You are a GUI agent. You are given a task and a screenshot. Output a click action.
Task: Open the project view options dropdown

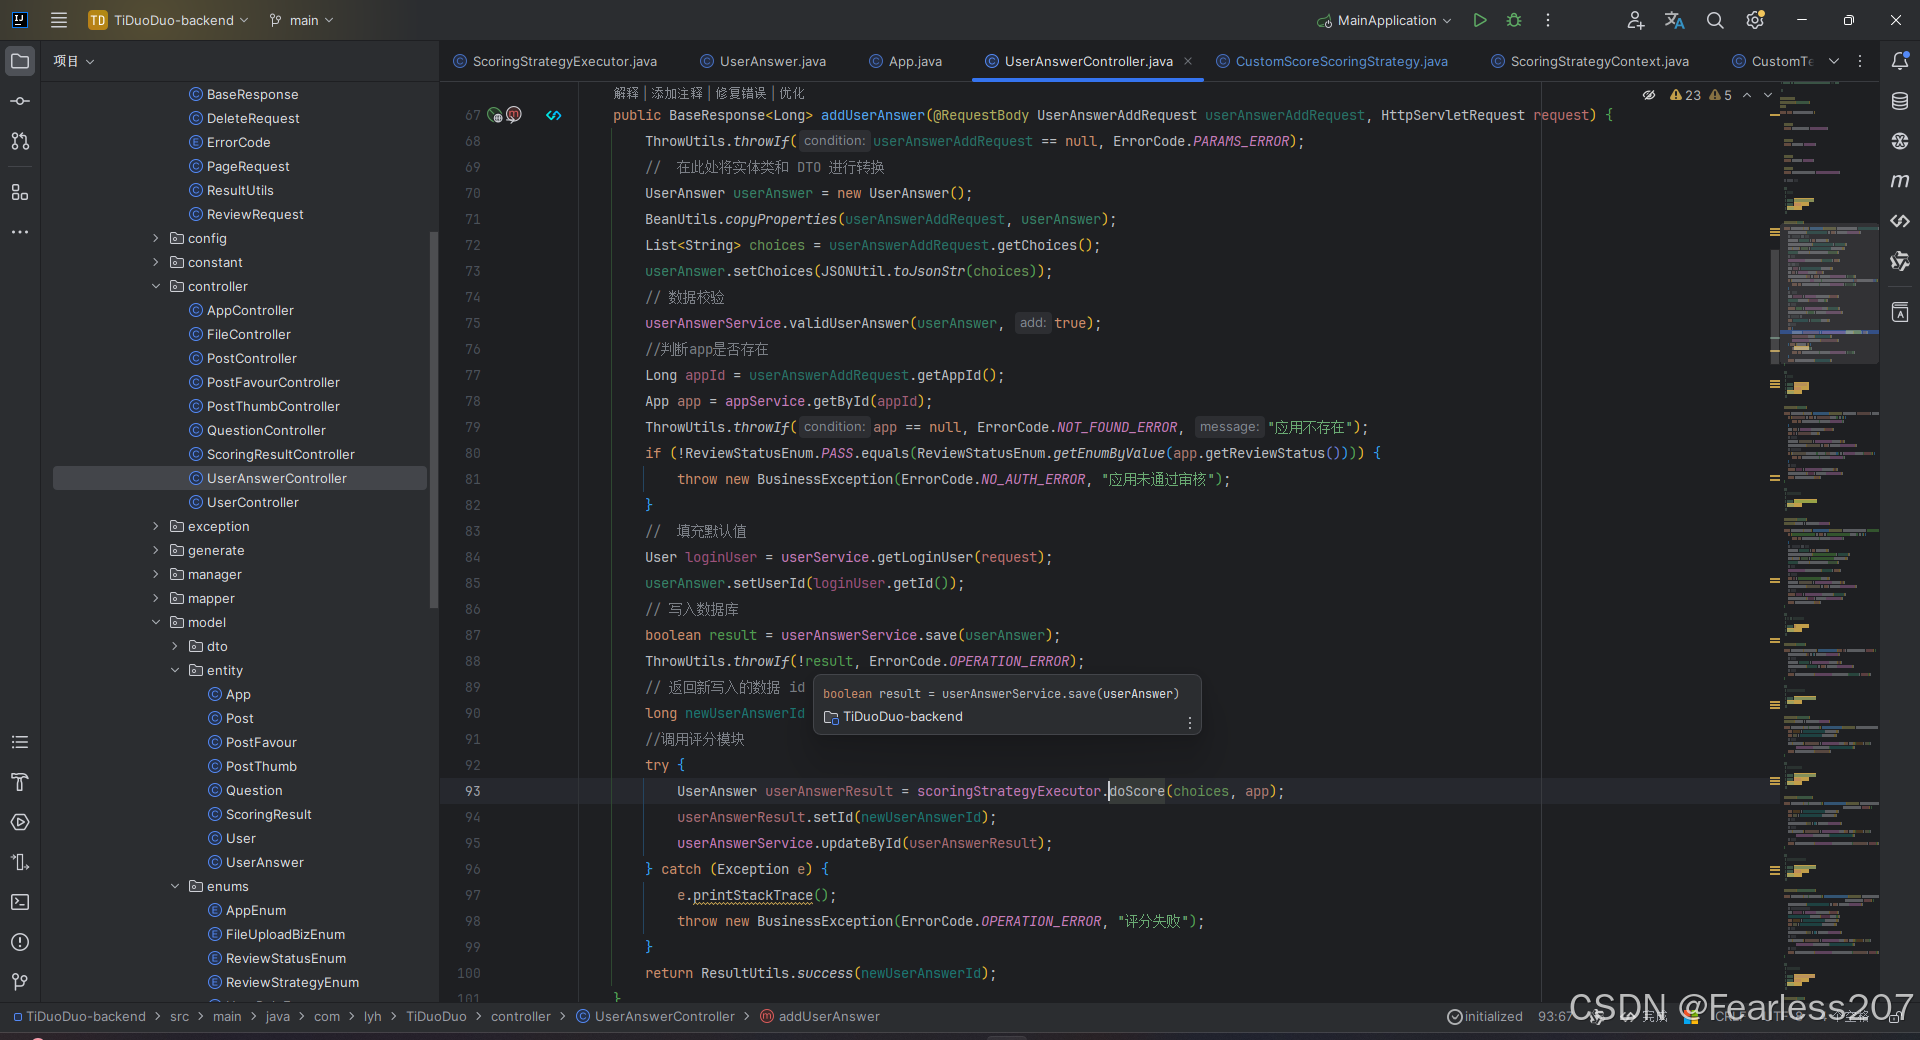point(74,61)
